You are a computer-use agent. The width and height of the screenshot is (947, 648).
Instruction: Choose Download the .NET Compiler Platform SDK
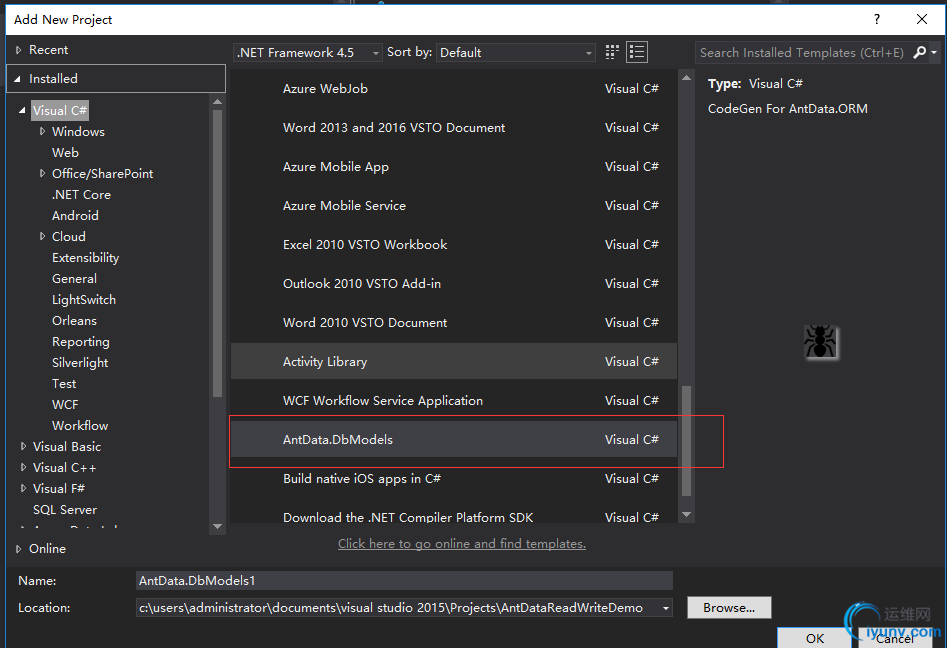pos(454,512)
